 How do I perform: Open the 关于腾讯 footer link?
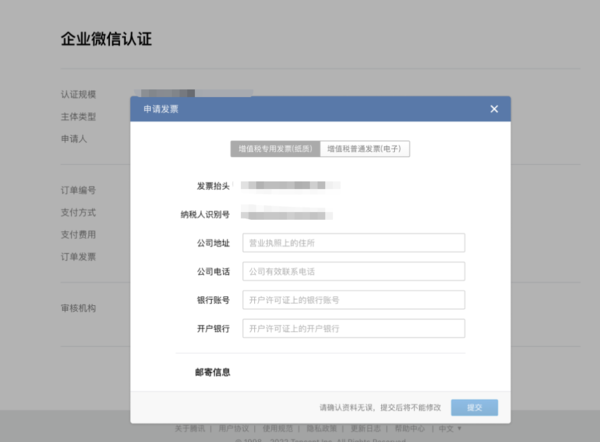pyautogui.click(x=190, y=428)
